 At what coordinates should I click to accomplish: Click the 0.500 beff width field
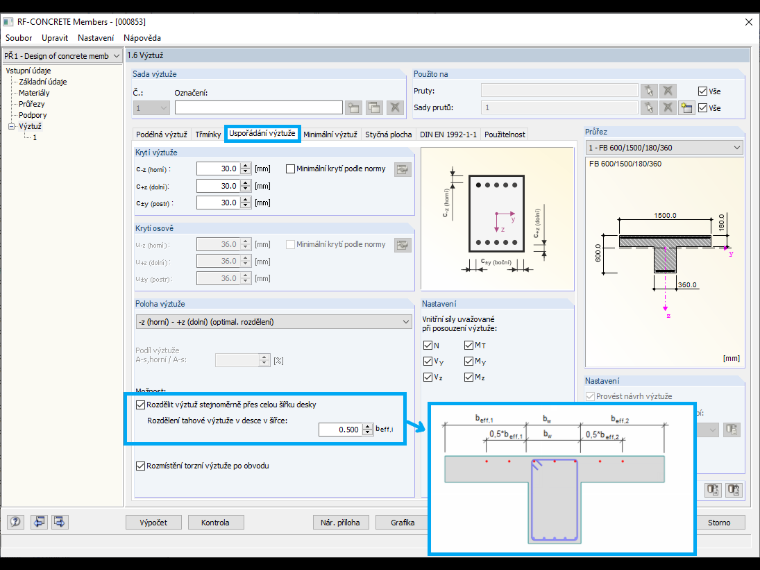click(x=341, y=429)
